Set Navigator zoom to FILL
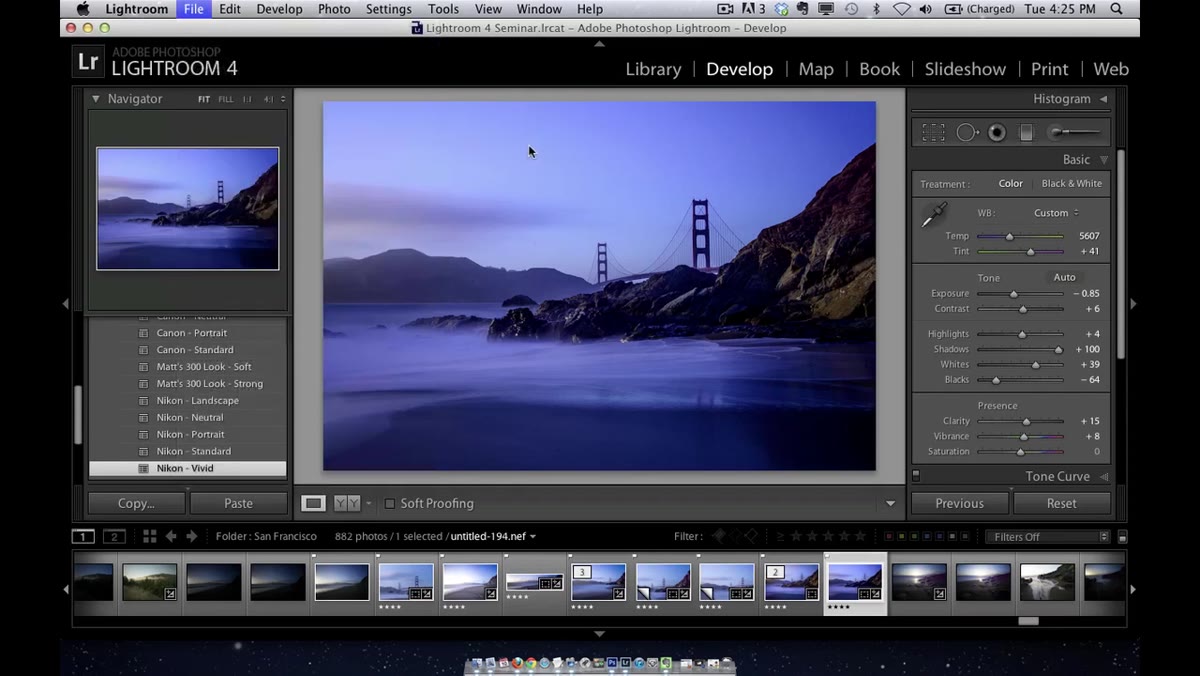Image resolution: width=1200 pixels, height=676 pixels. tap(226, 99)
